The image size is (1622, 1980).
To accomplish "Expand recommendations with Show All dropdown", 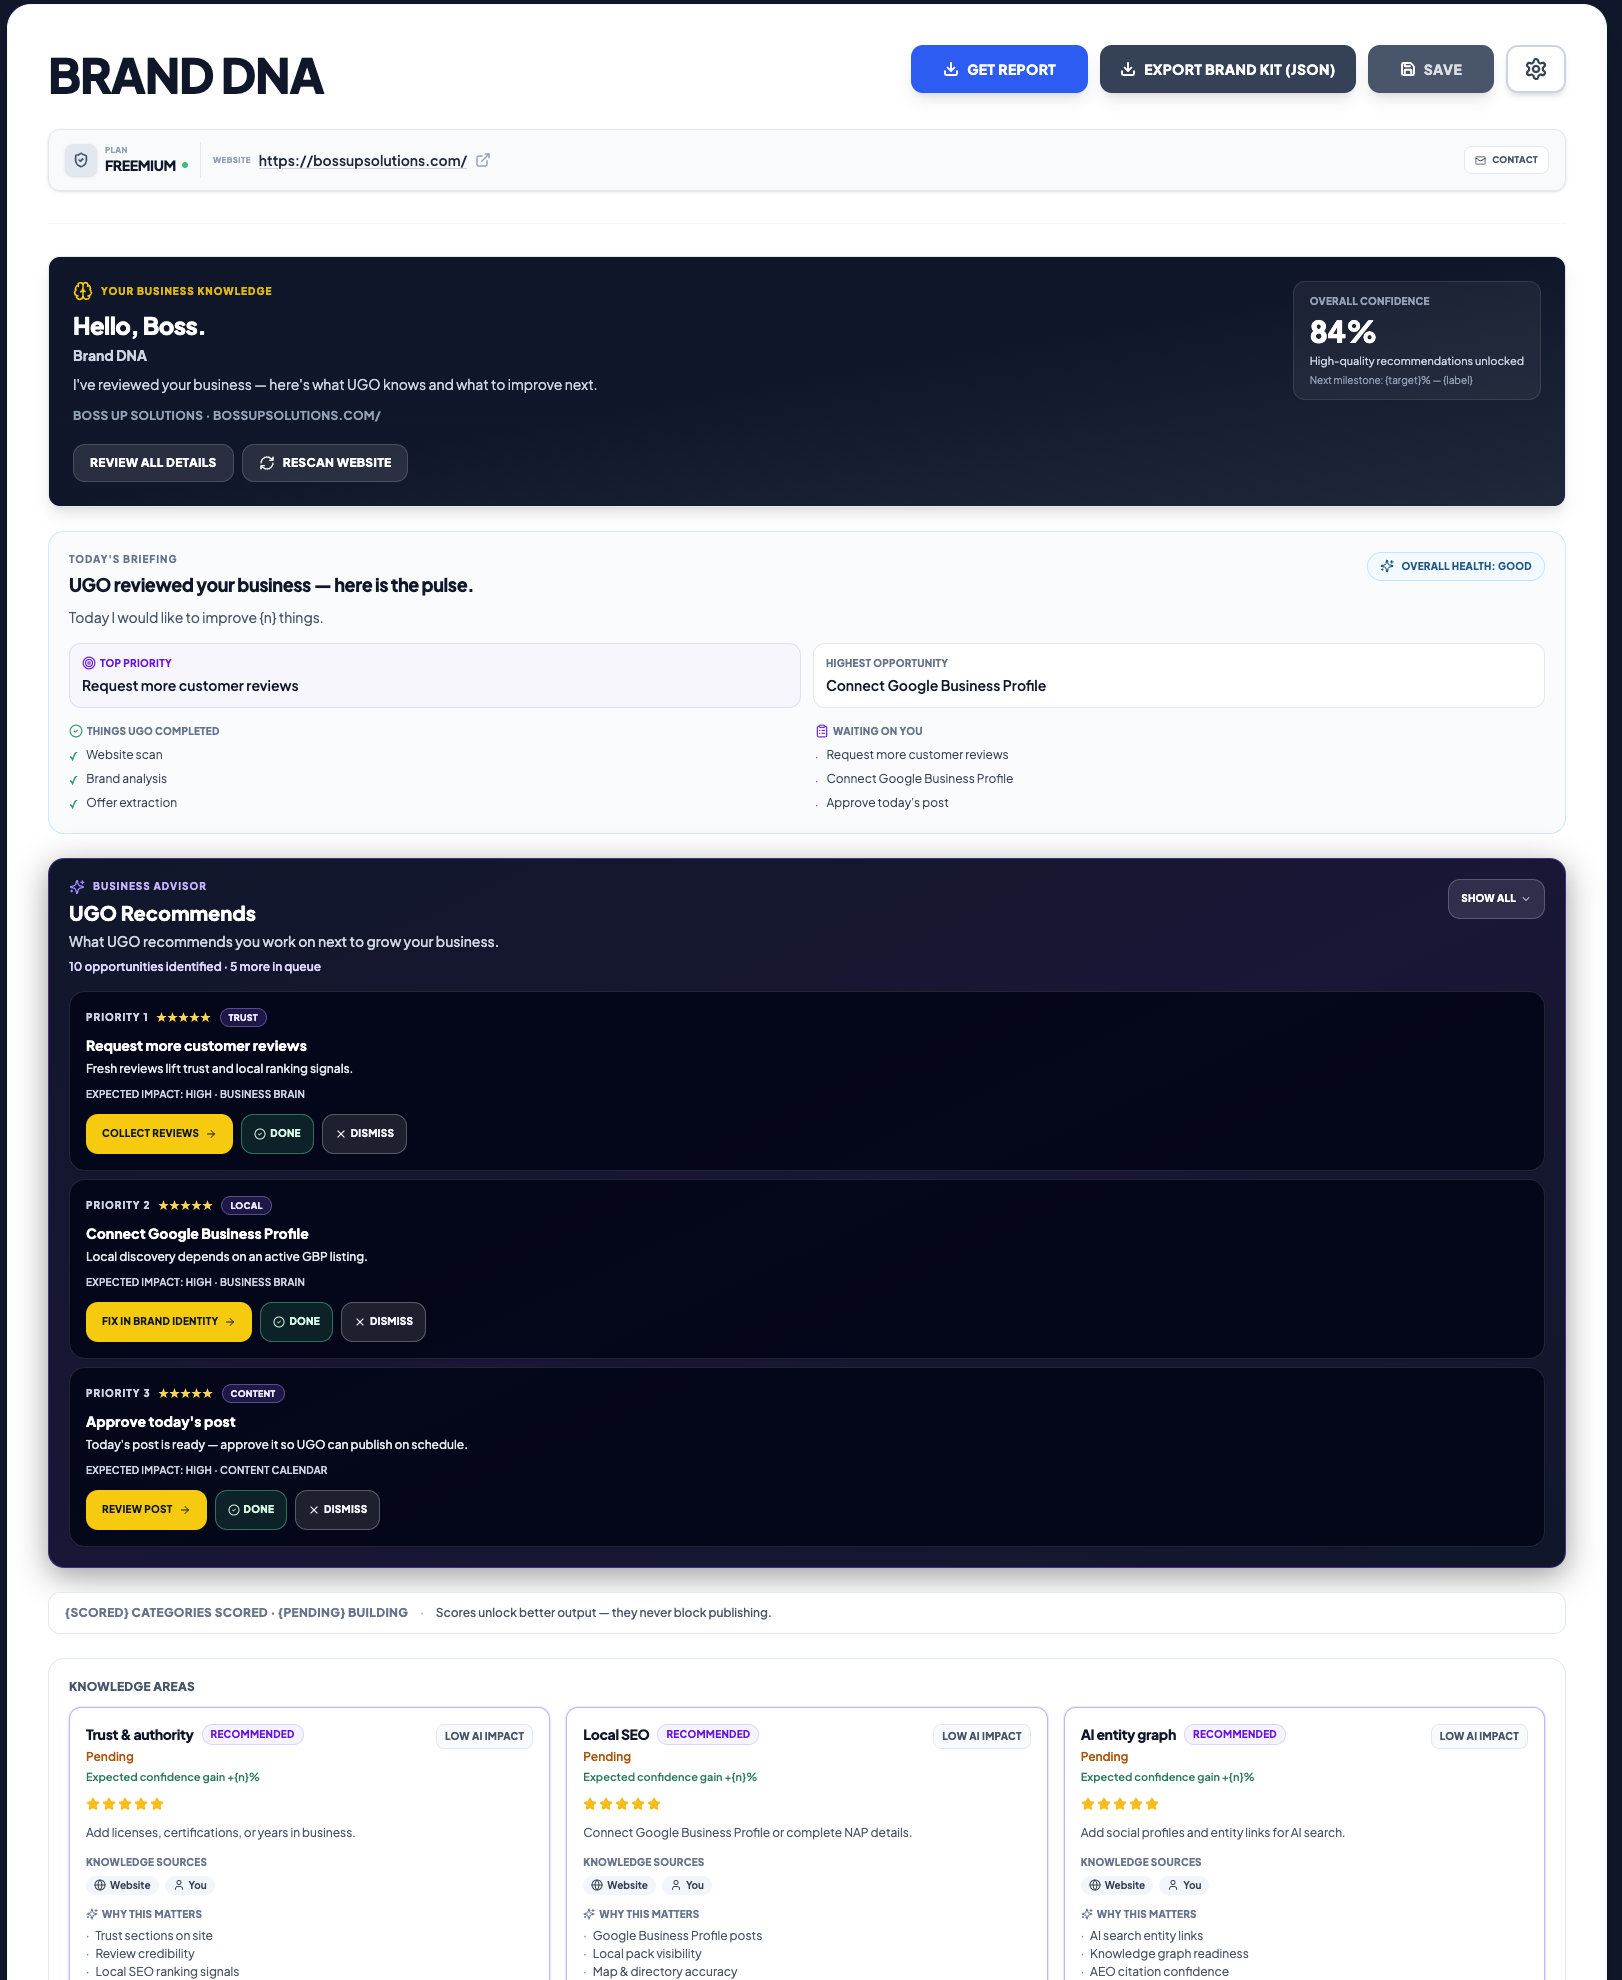I will click(x=1496, y=898).
